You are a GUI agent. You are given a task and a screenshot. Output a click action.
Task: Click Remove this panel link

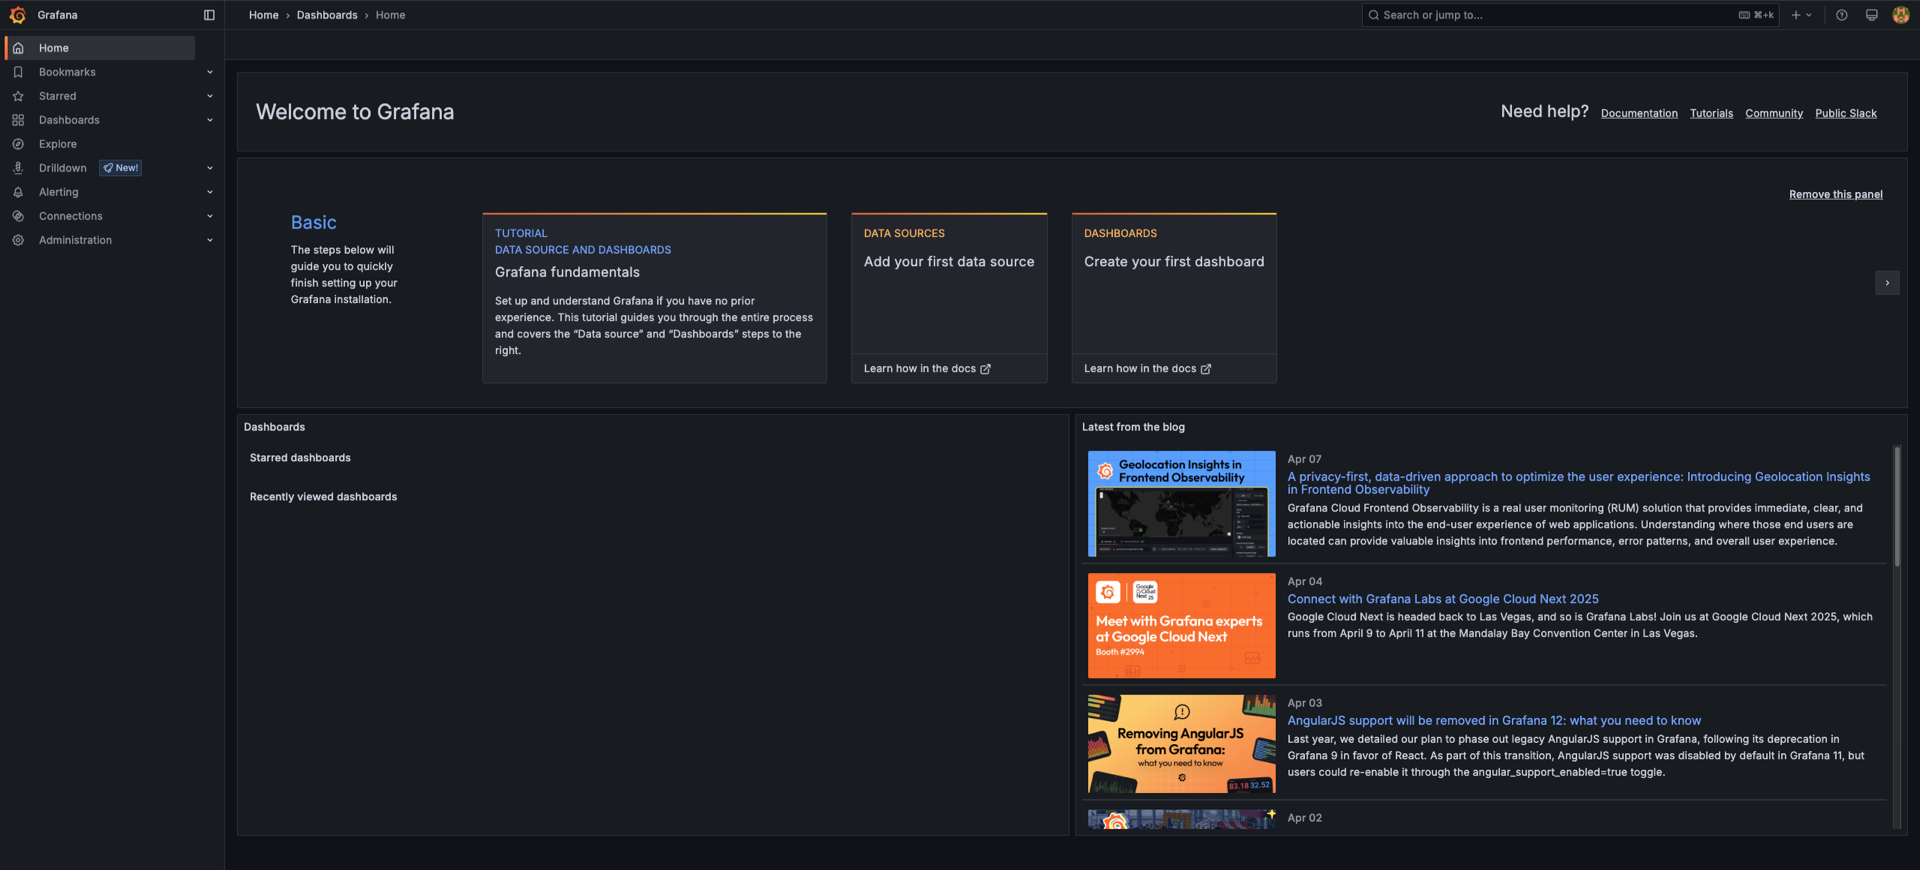1835,195
